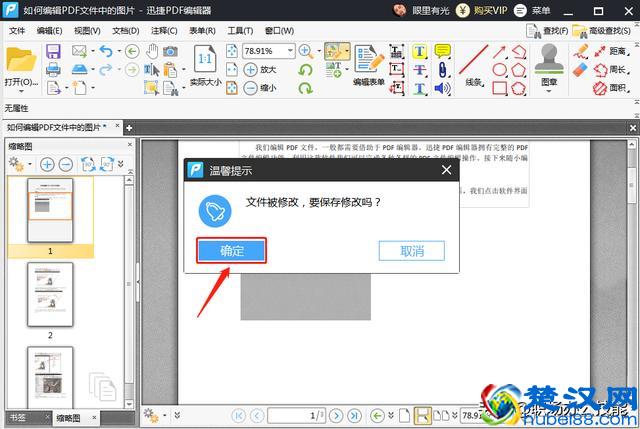Viewport: 640px width, 429px height.
Task: Open the 视图(V) menu
Action: [87, 31]
